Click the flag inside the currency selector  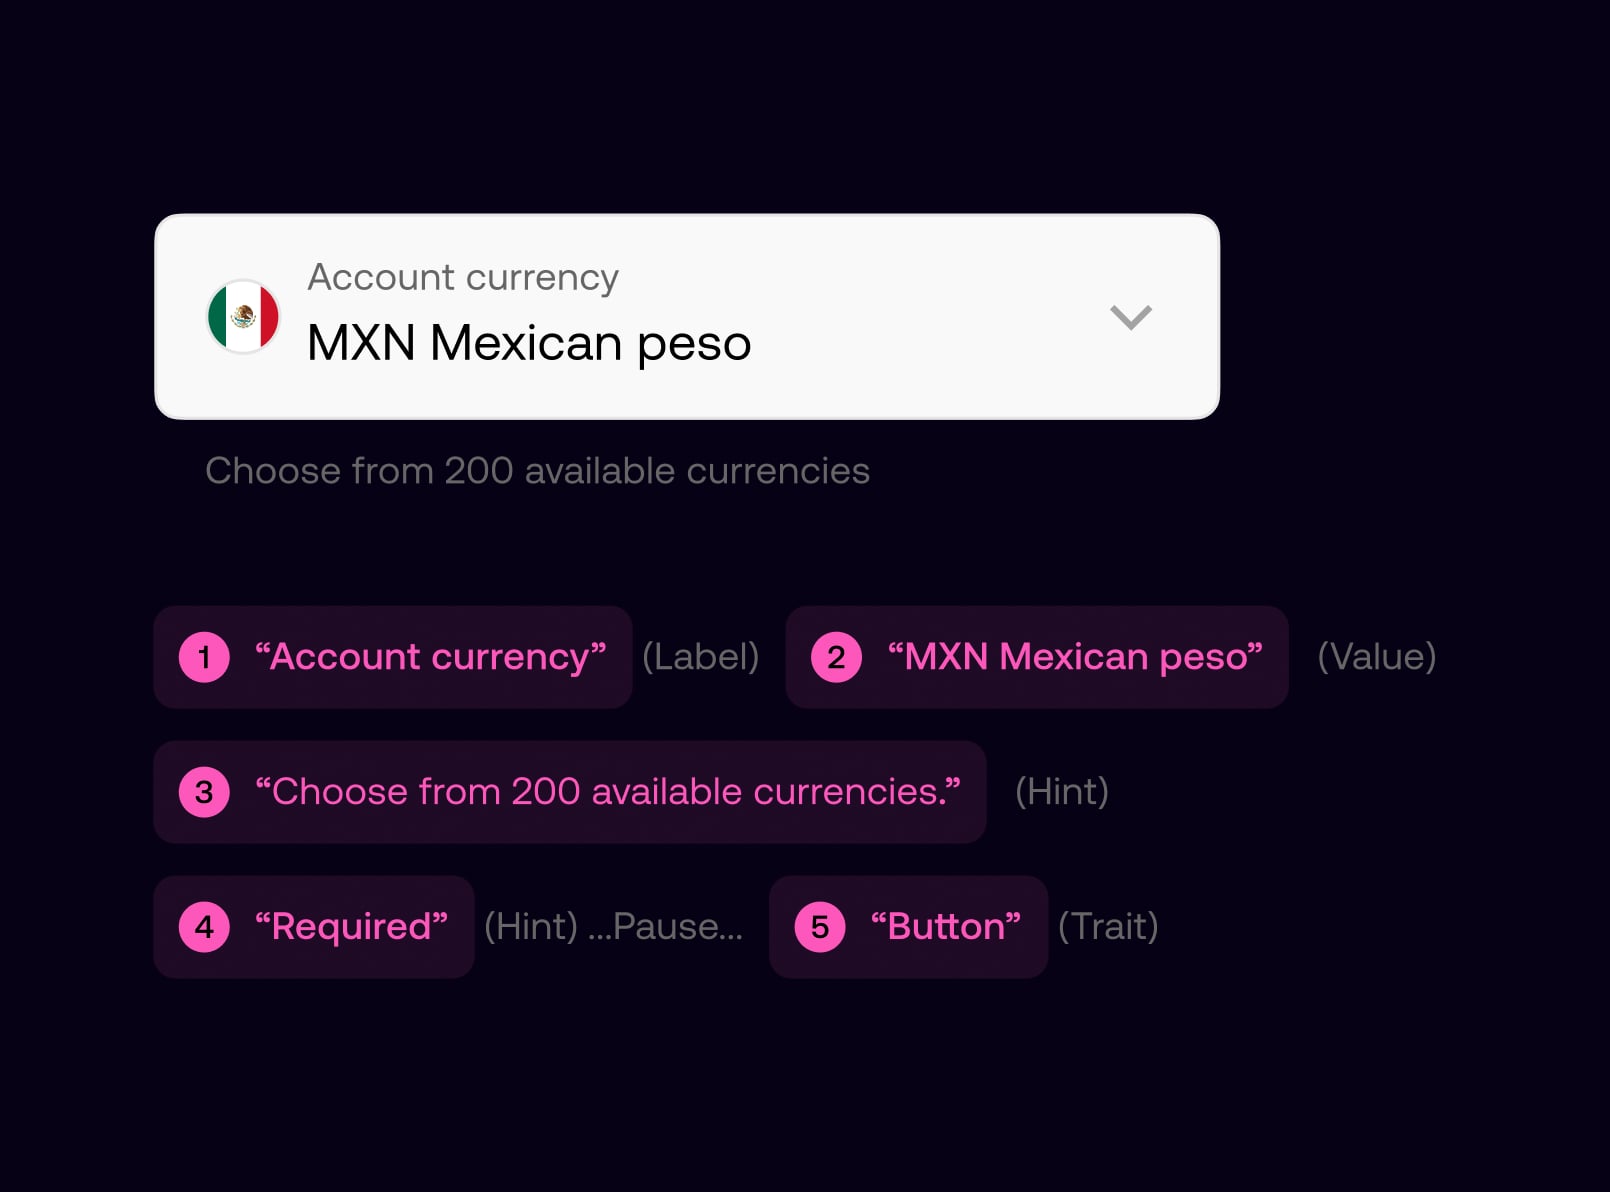click(244, 317)
